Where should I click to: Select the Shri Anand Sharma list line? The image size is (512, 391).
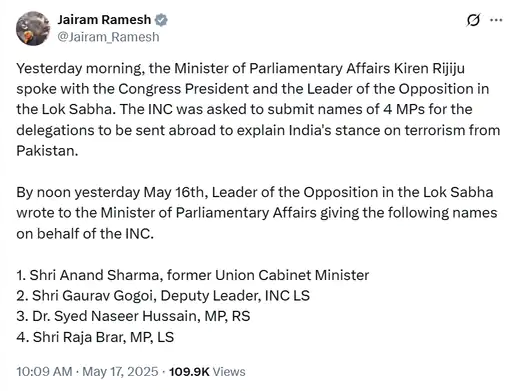(x=193, y=275)
